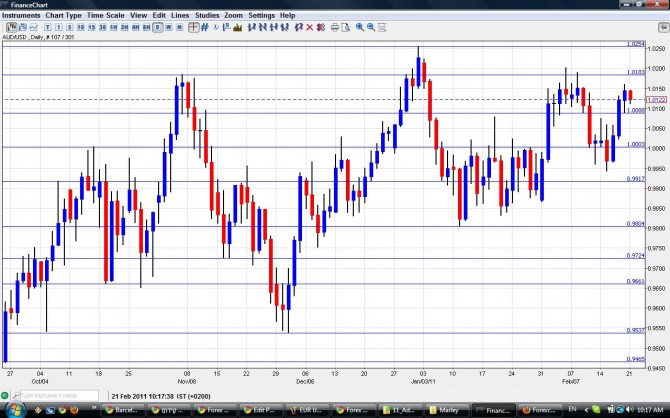
Task: Click the reset zoom icon
Action: coord(382,27)
